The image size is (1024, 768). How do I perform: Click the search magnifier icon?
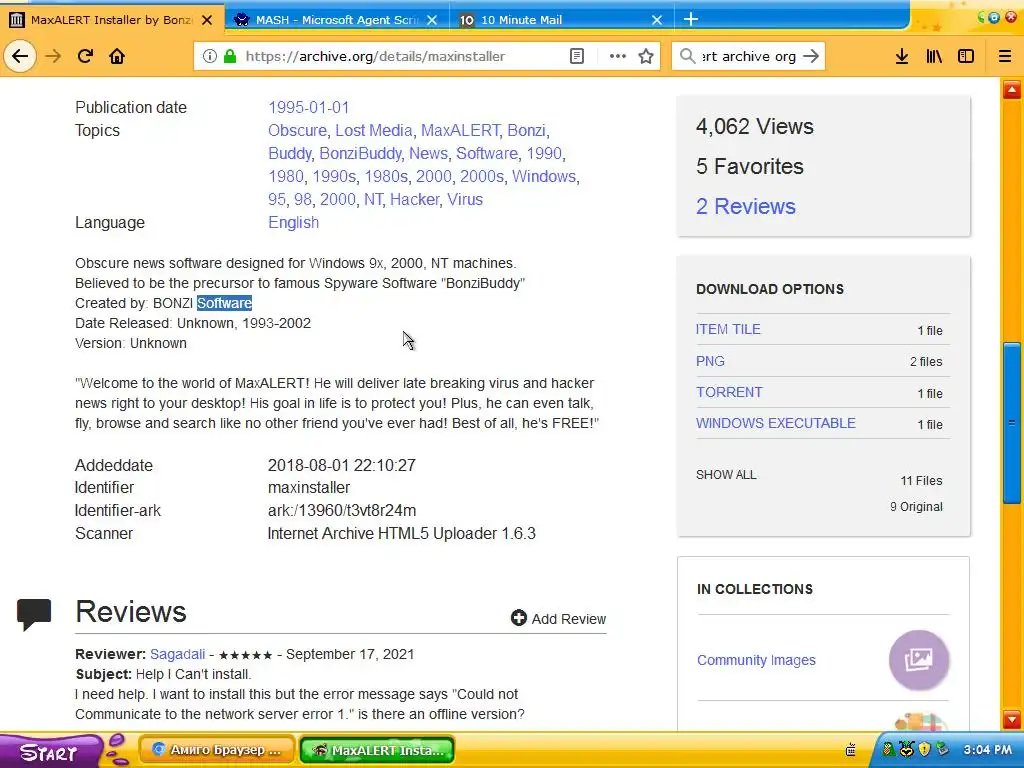coord(687,56)
